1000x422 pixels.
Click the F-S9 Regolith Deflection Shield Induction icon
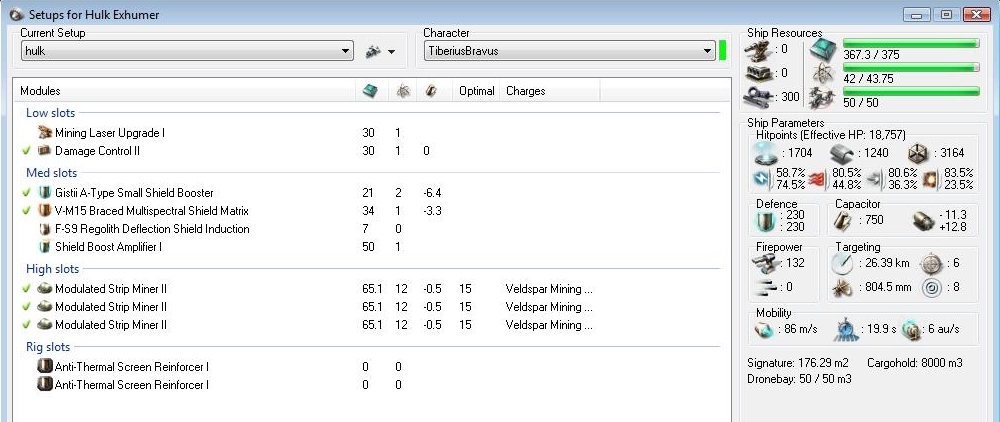[x=45, y=228]
